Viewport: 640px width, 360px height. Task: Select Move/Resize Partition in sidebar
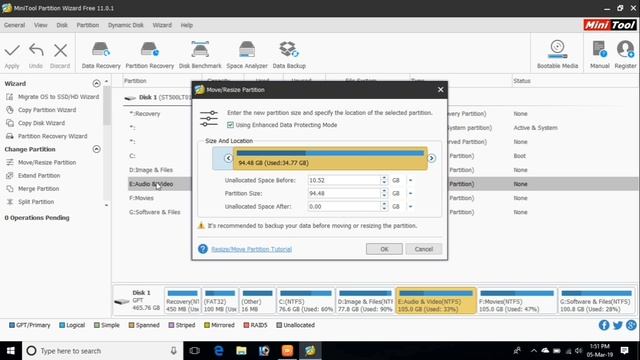pos(47,162)
